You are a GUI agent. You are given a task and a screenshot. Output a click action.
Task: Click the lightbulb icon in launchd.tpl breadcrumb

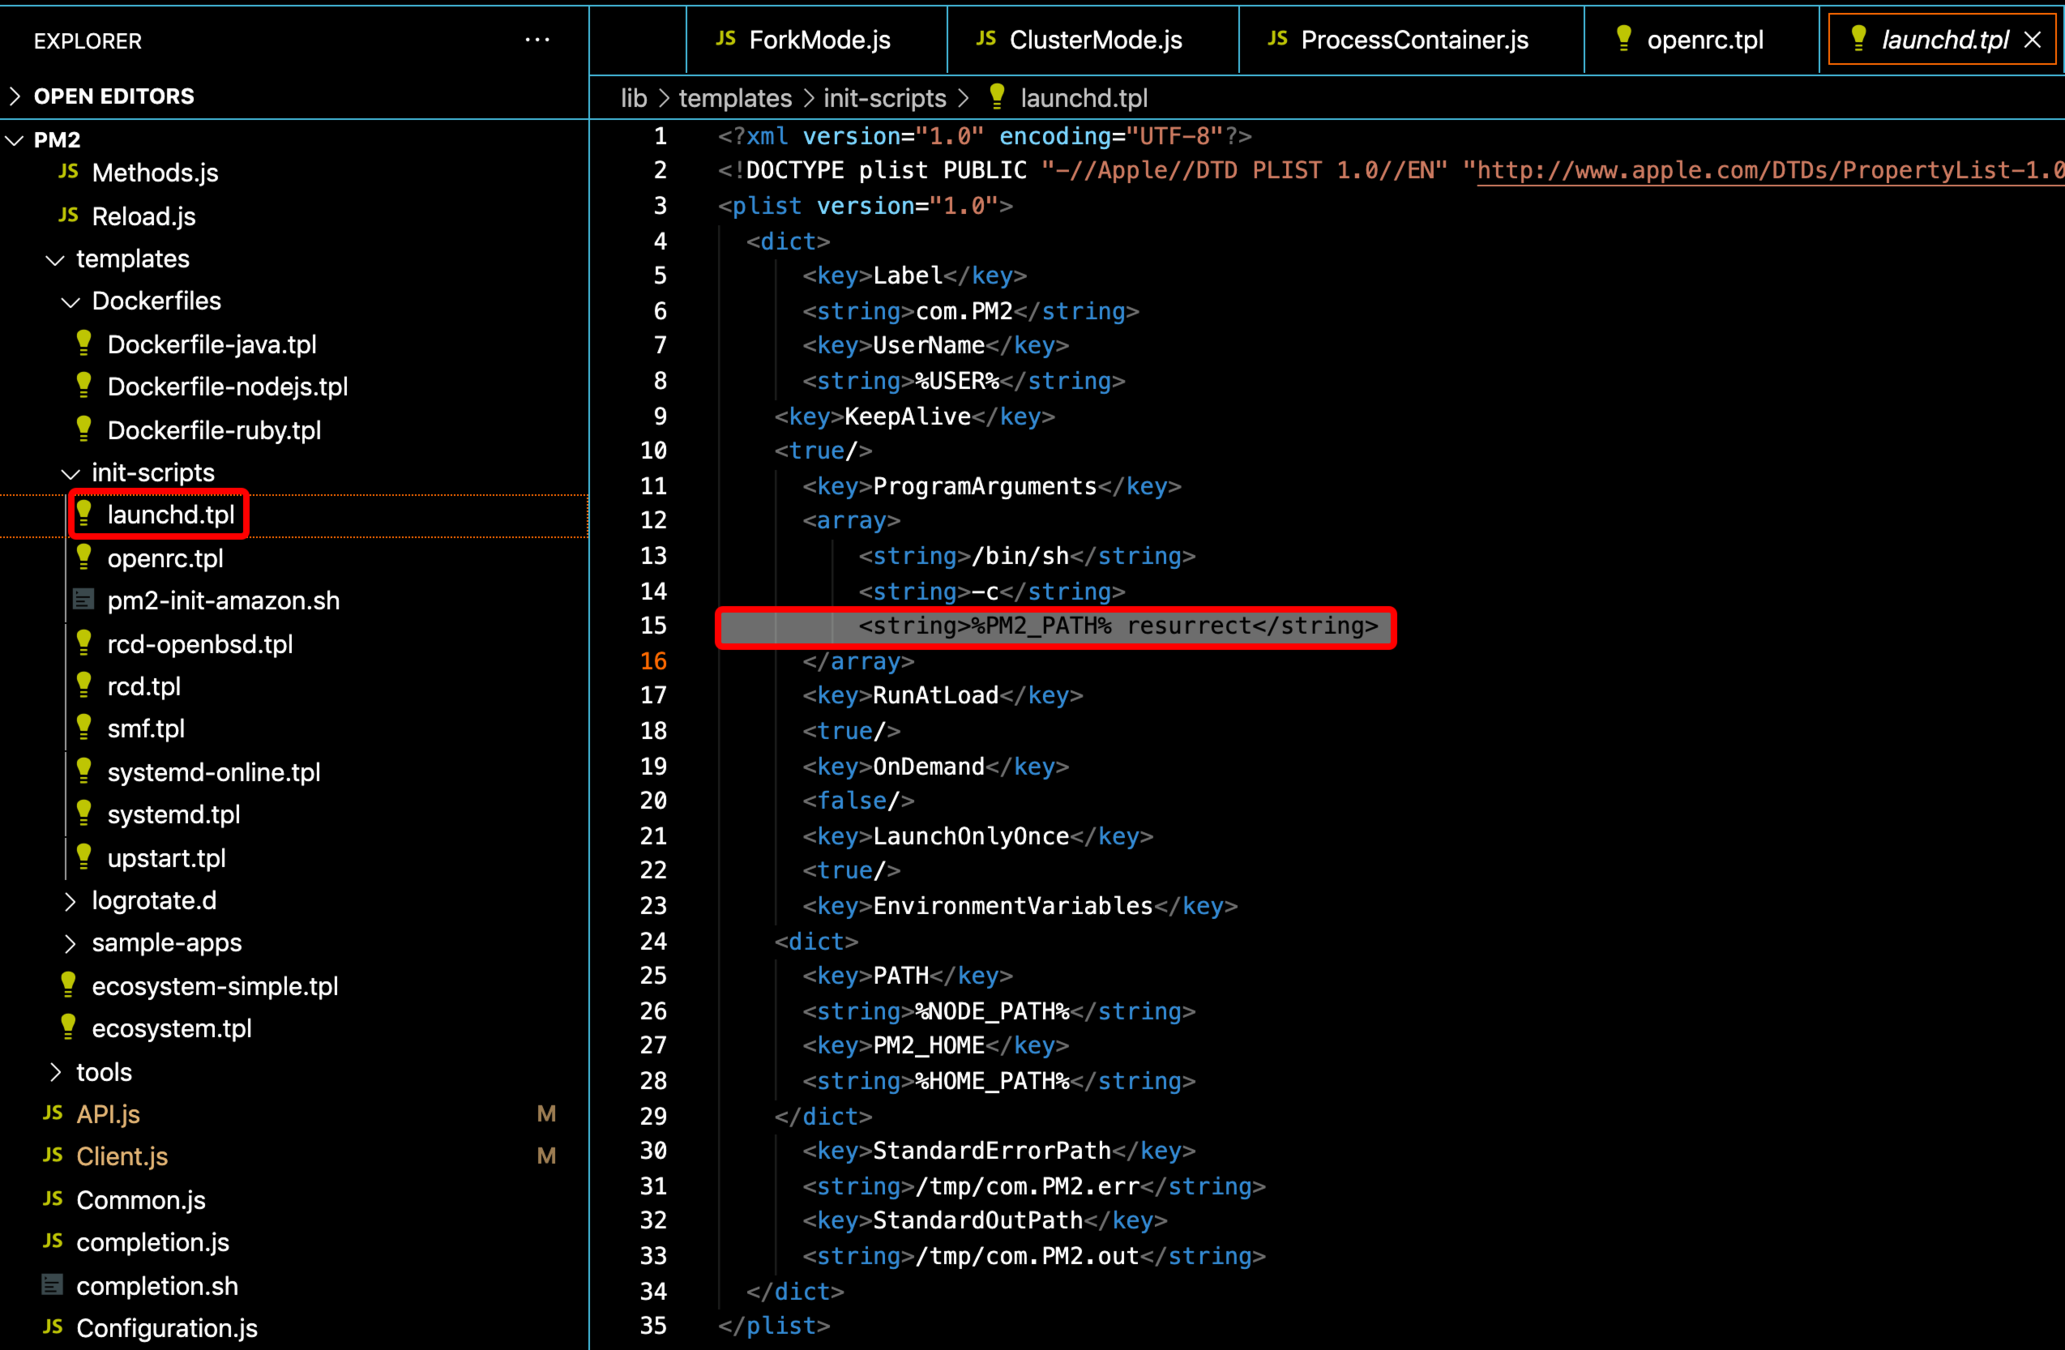coord(997,97)
